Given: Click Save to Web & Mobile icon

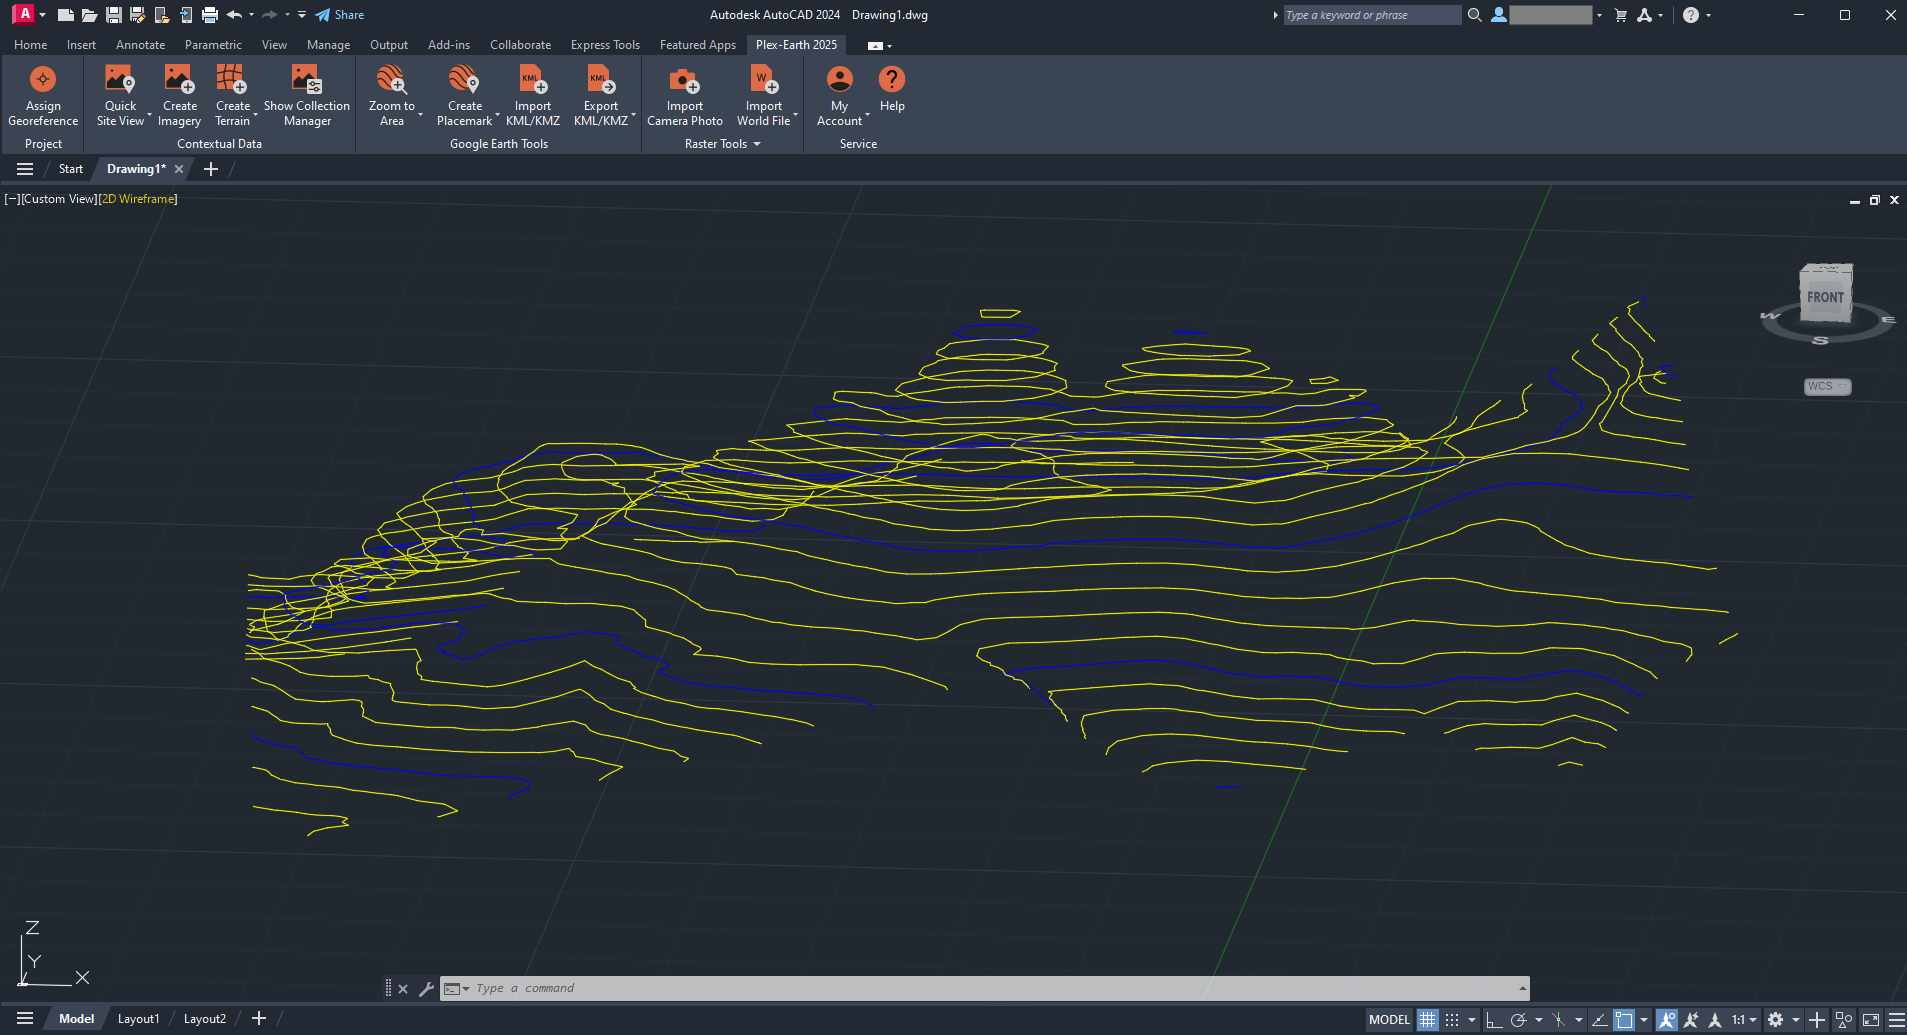Looking at the screenshot, I should click(186, 15).
